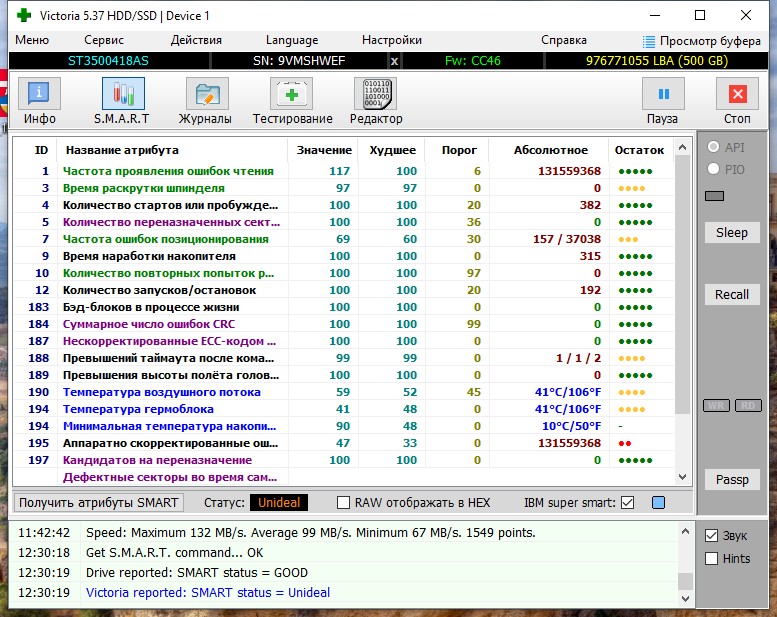Click the Просмотр буфера label
777x617 pixels.
710,41
